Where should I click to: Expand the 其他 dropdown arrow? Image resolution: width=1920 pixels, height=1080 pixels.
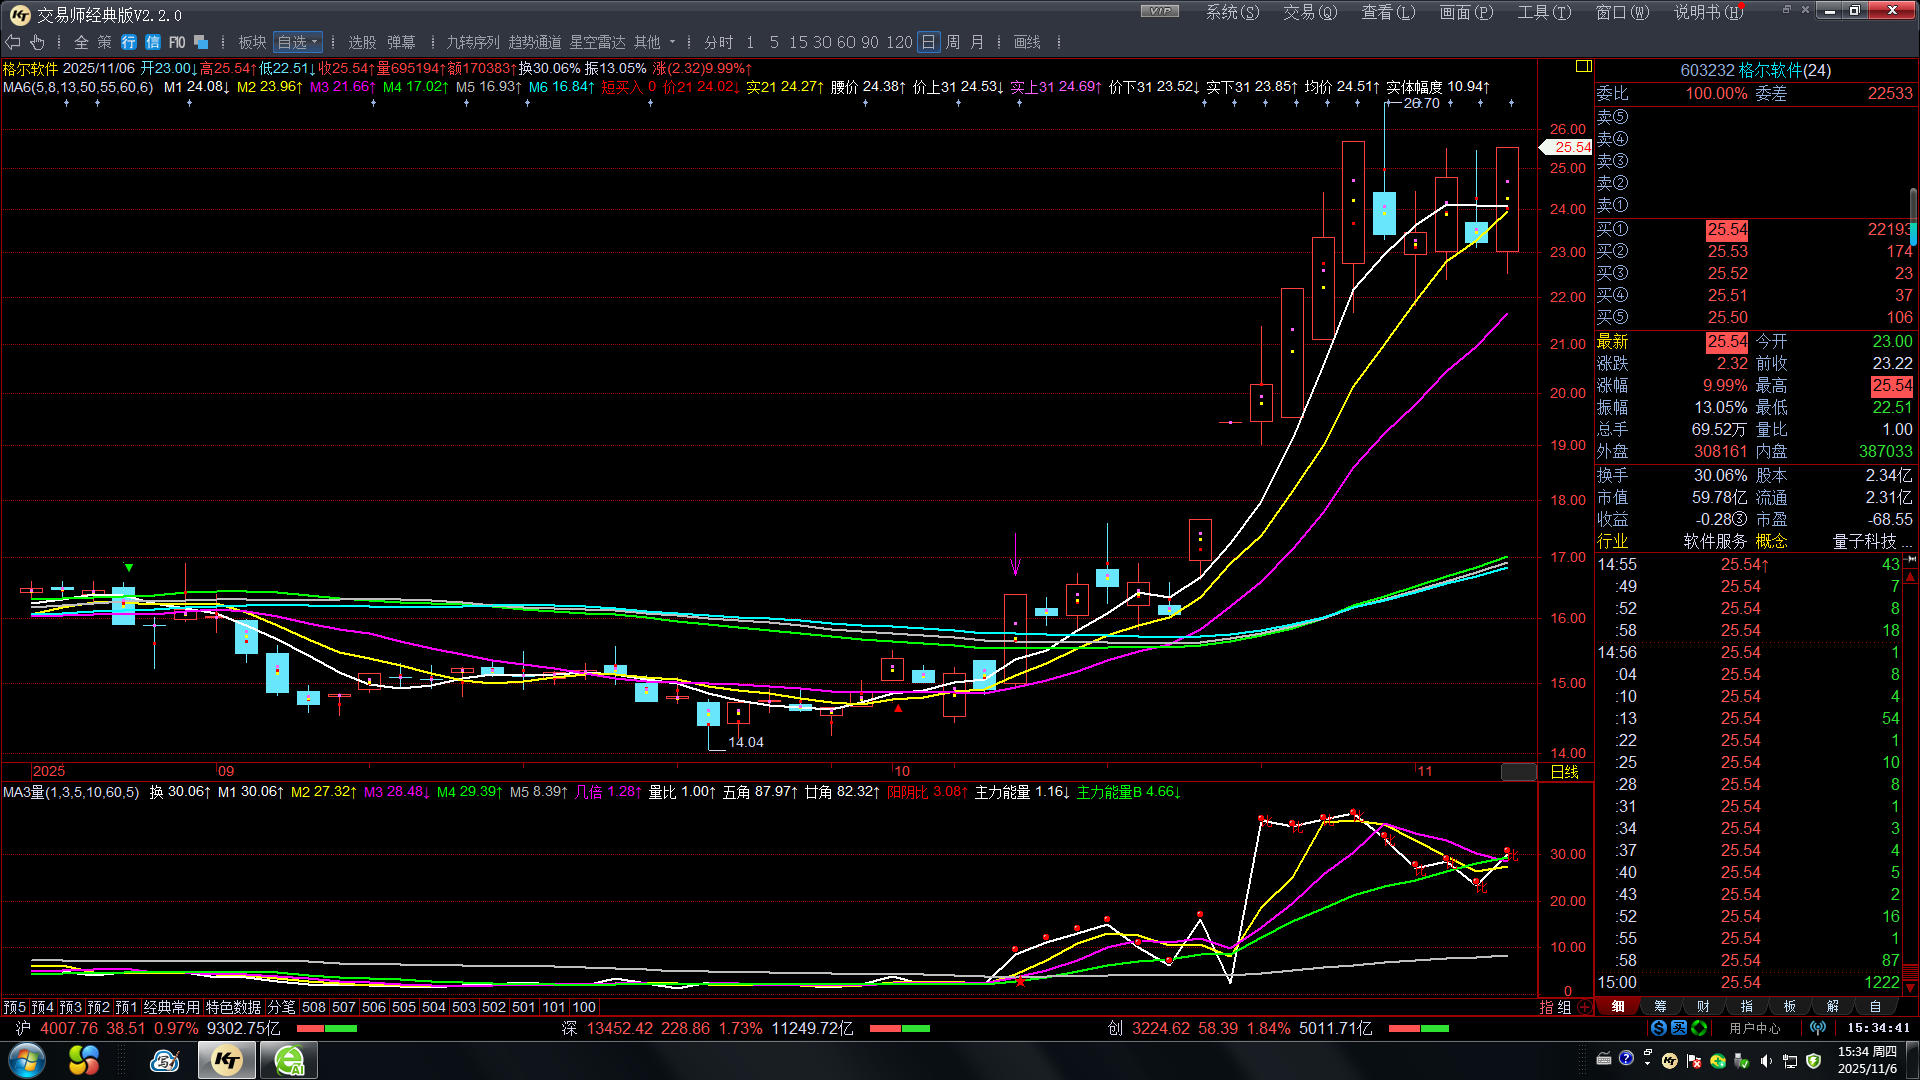(672, 42)
